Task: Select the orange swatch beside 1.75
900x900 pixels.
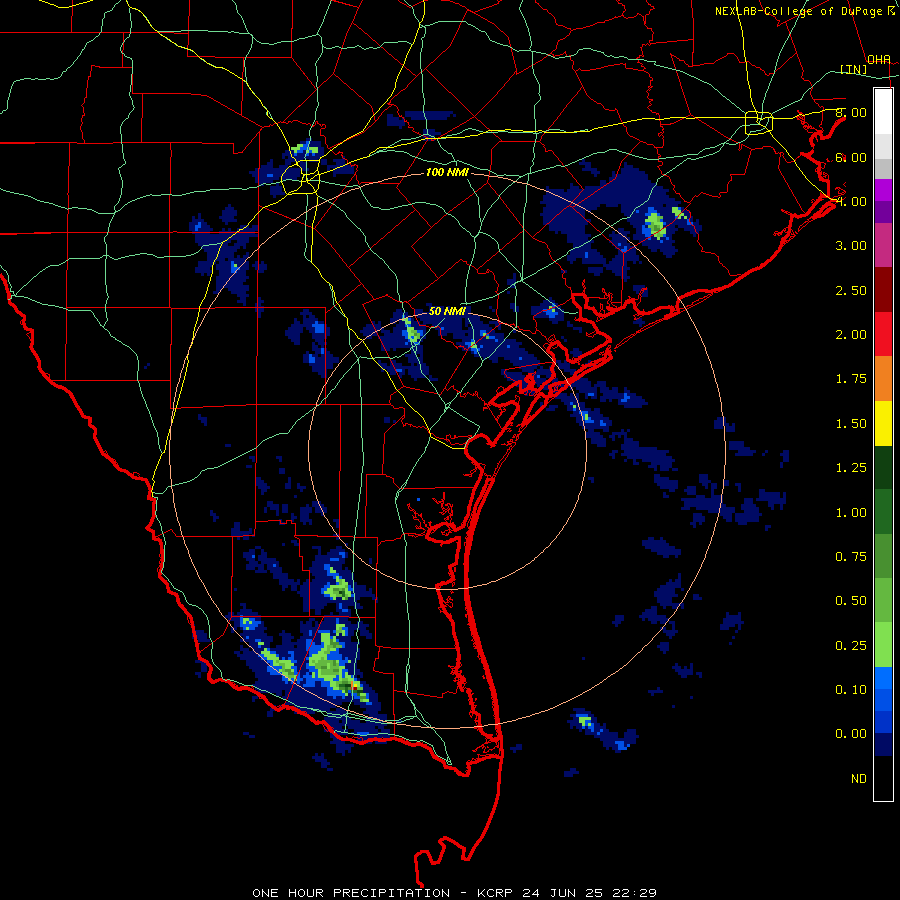Action: click(x=883, y=378)
